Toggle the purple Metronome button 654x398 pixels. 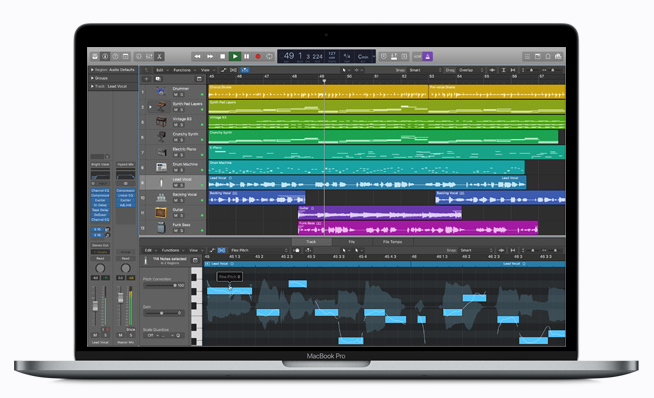pyautogui.click(x=428, y=56)
